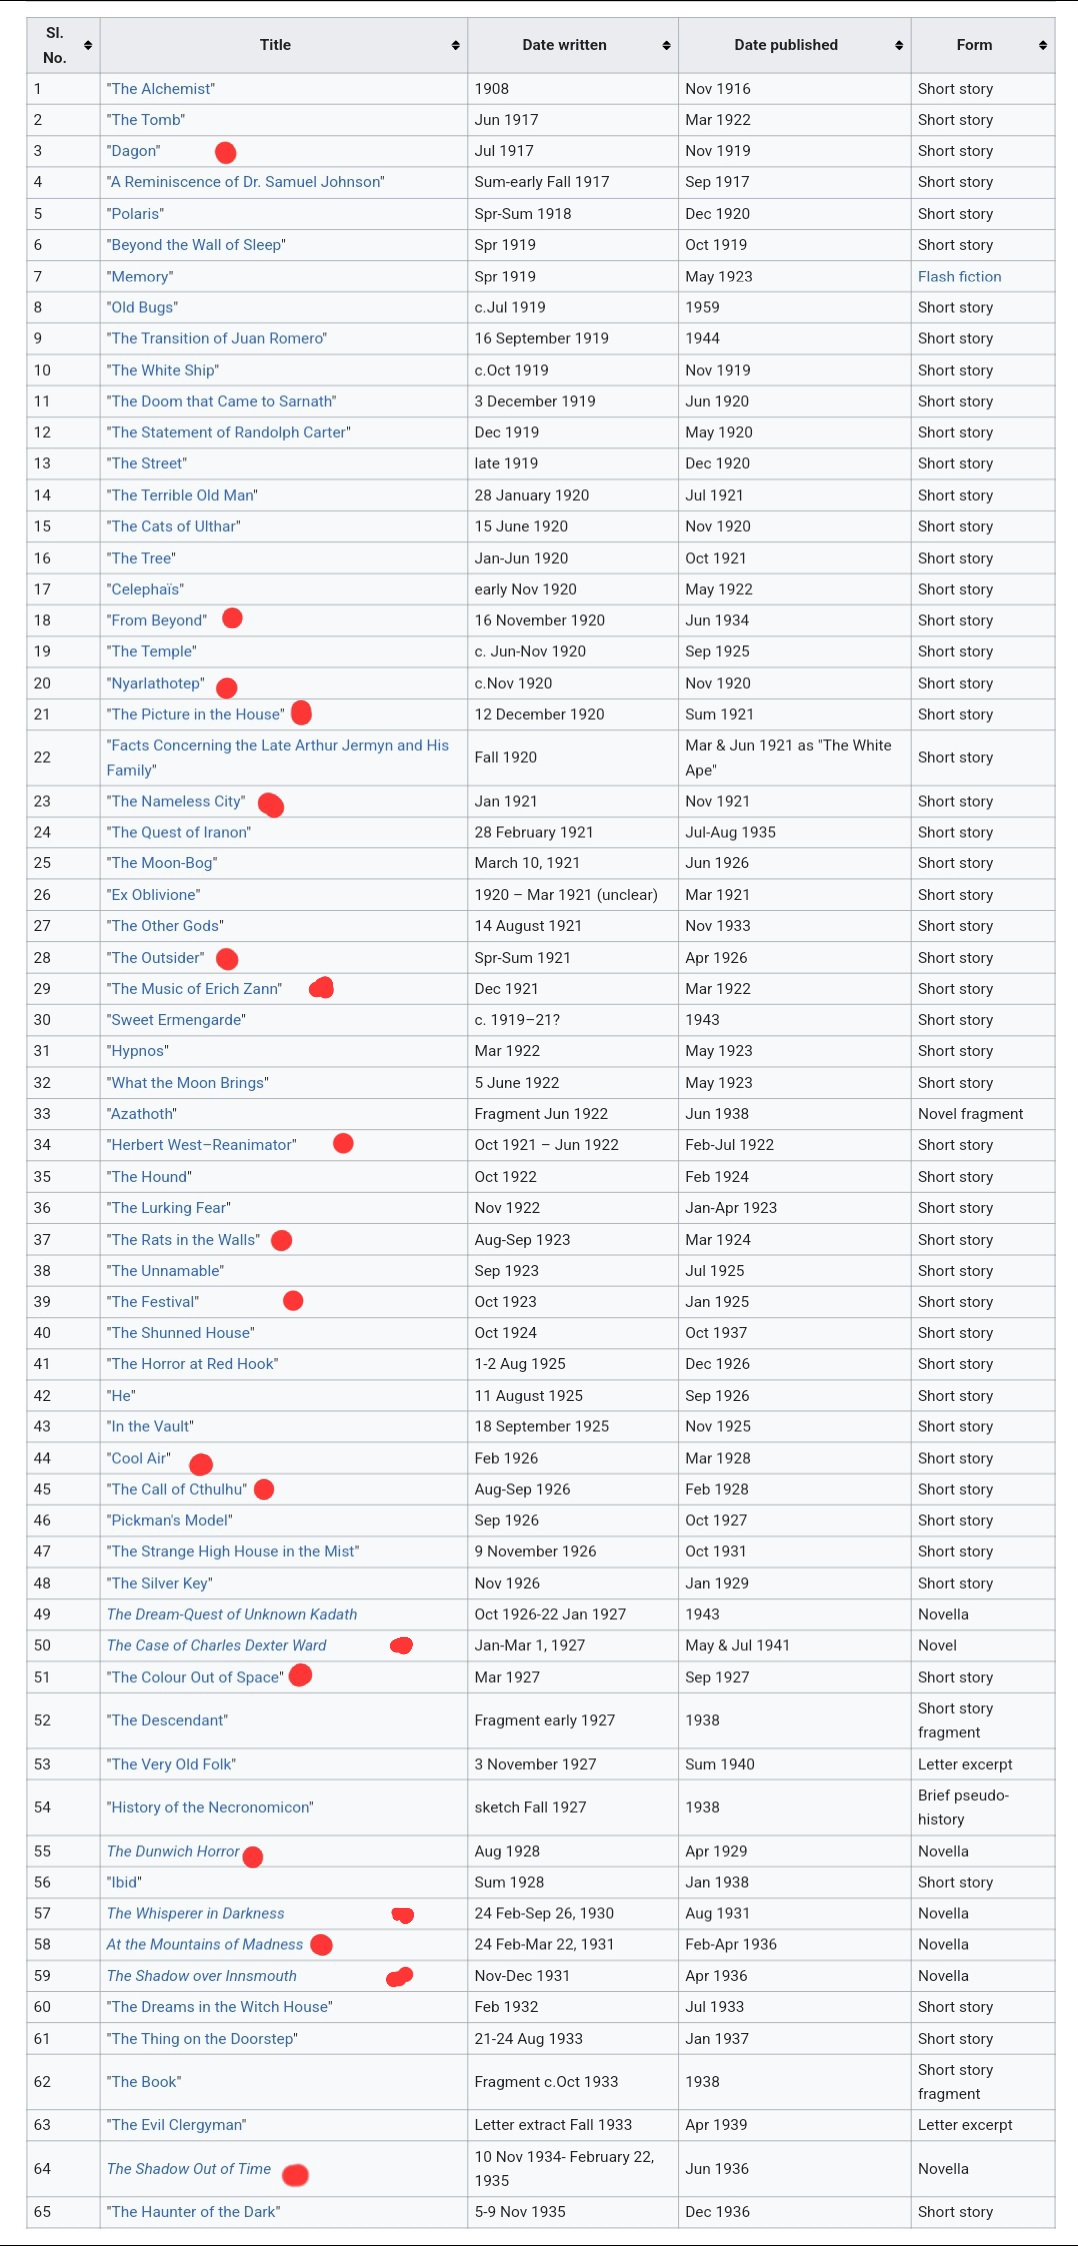Screen dimensions: 1078x2246
Task: Open the "Azathoth" link
Action: [x=142, y=1114]
